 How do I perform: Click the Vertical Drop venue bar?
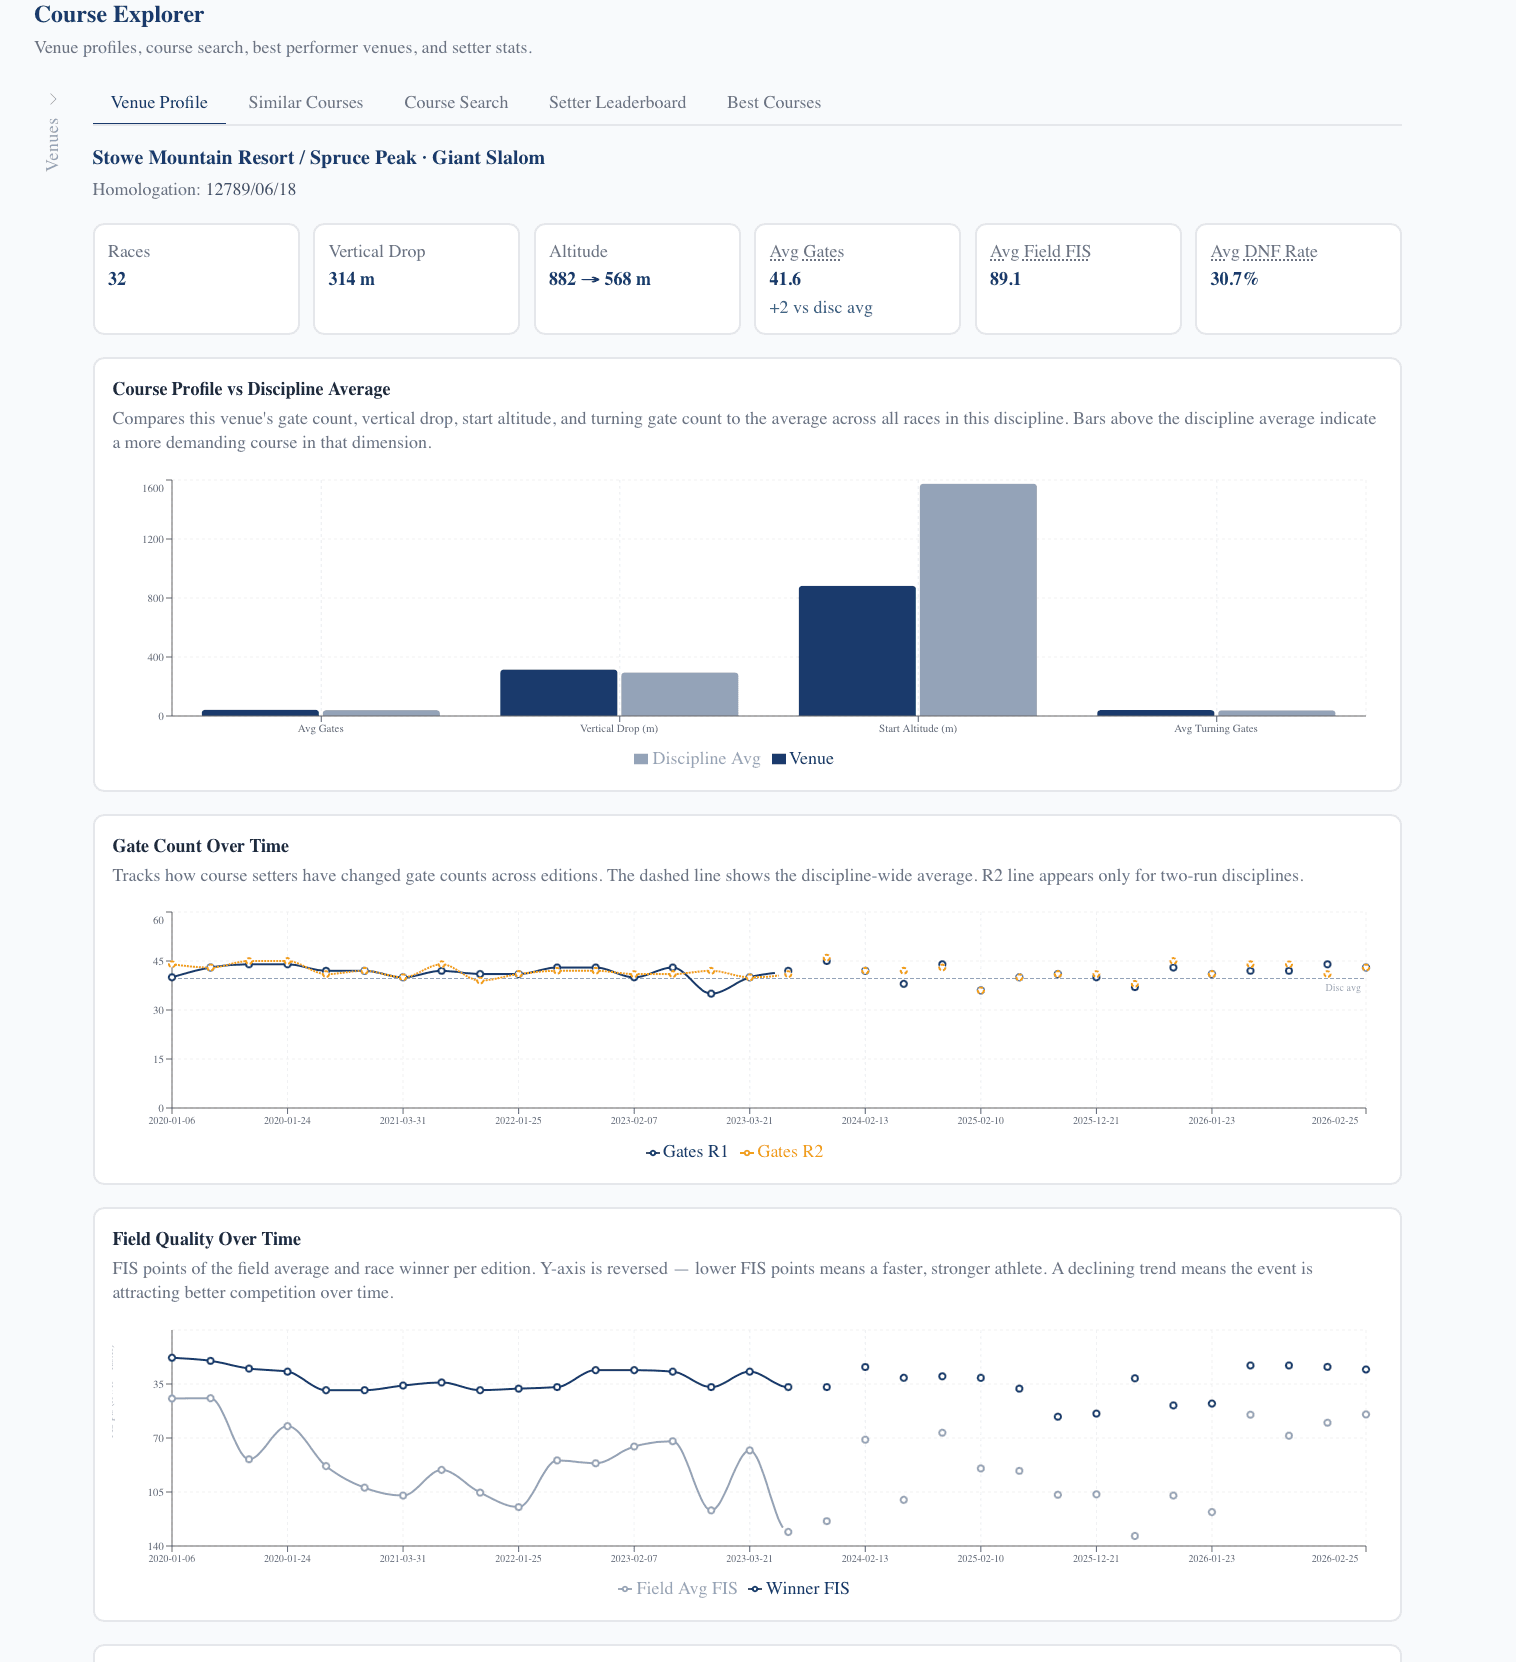[558, 692]
